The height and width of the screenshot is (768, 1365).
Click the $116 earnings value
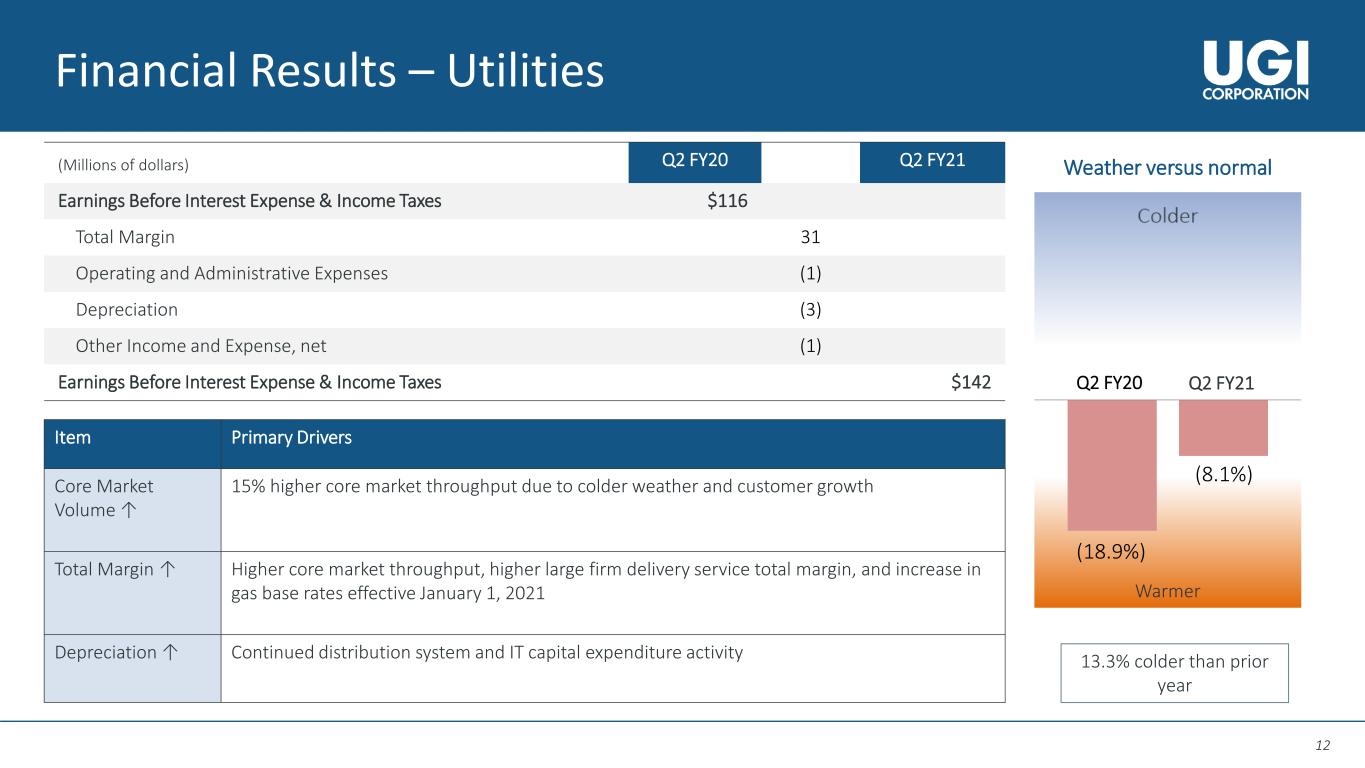click(727, 201)
